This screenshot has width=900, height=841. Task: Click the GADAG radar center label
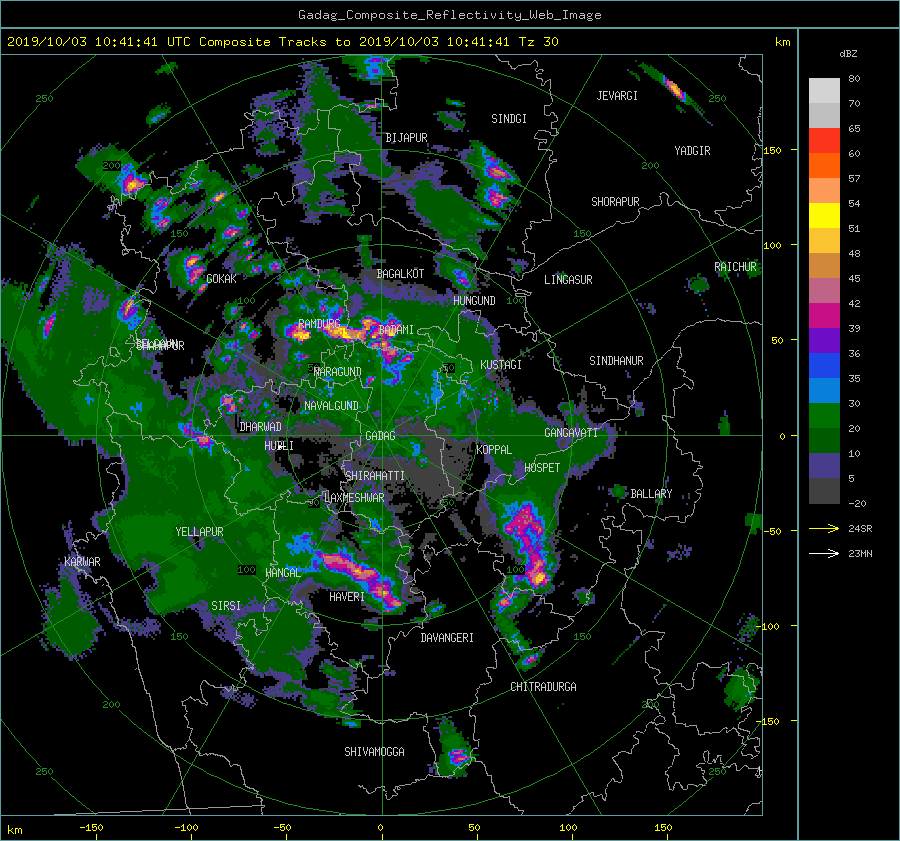[380, 436]
